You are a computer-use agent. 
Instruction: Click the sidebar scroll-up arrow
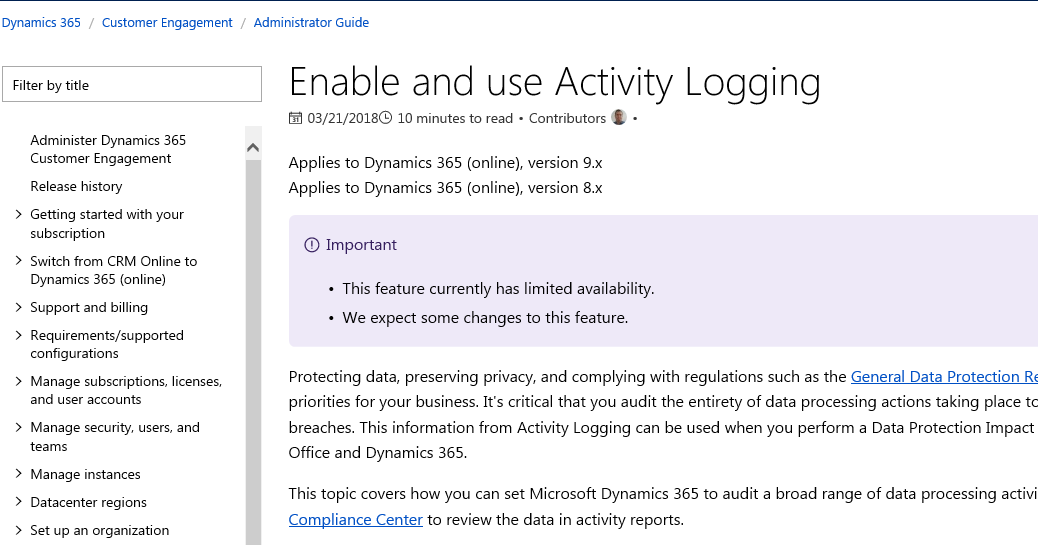253,148
